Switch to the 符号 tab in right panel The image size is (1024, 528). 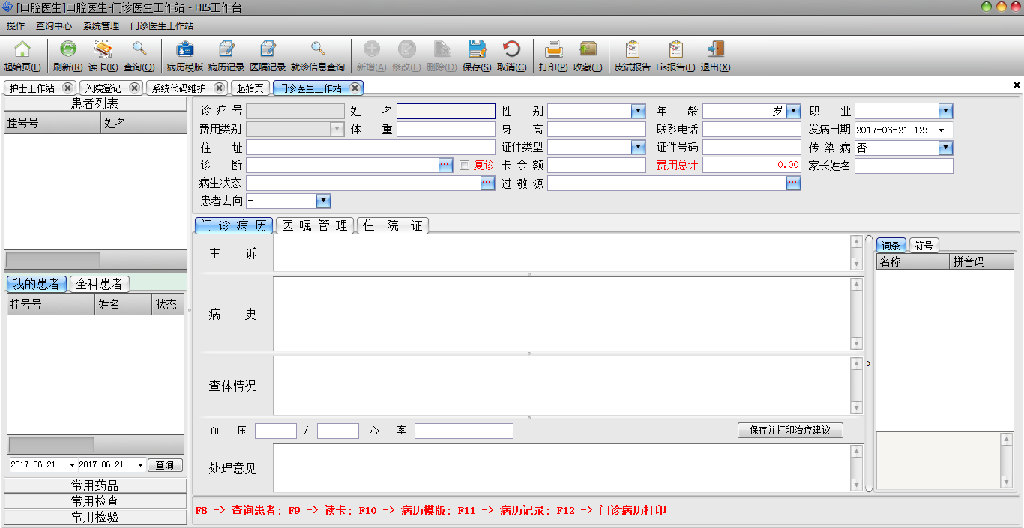click(x=924, y=245)
